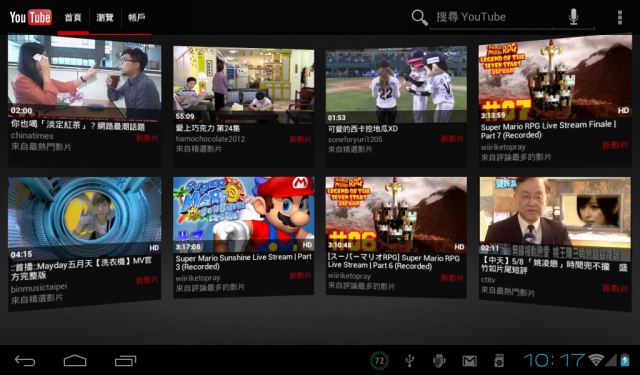Tap the USB connection status icon
640x375 pixels.
coord(409,361)
